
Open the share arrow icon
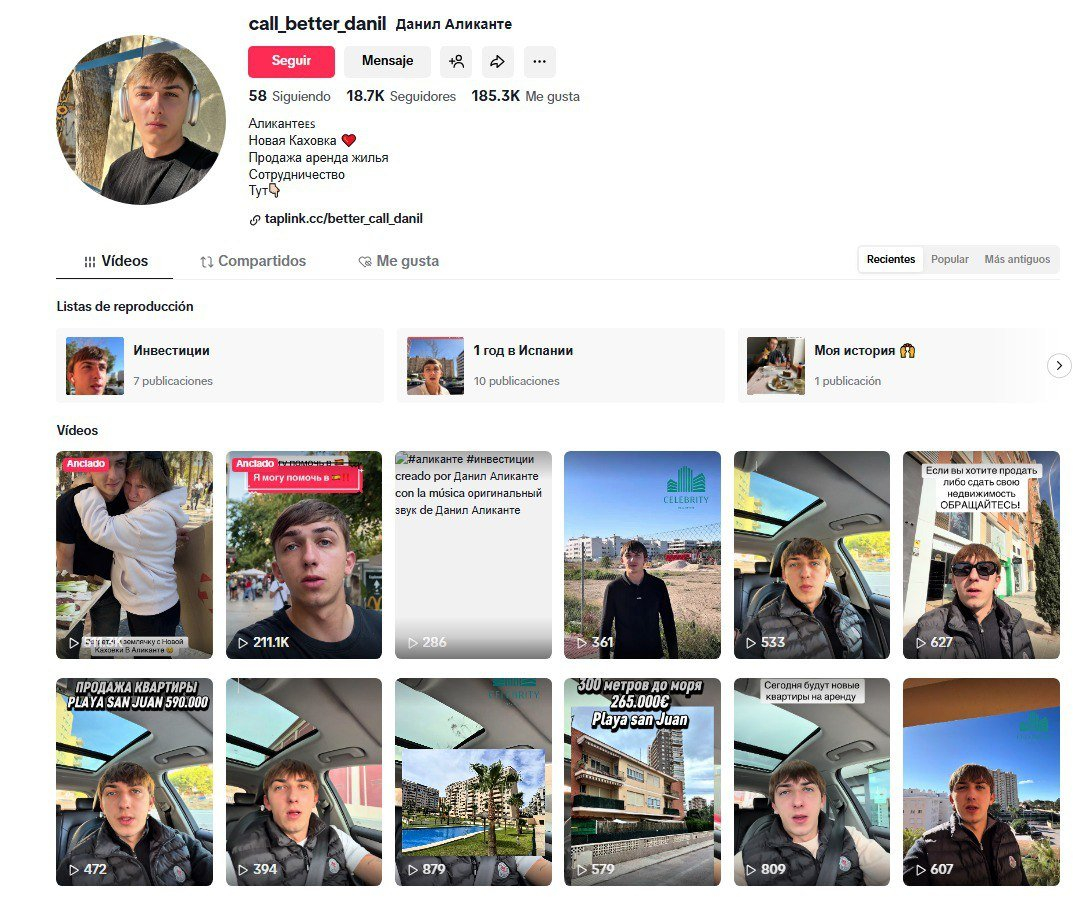(x=497, y=62)
